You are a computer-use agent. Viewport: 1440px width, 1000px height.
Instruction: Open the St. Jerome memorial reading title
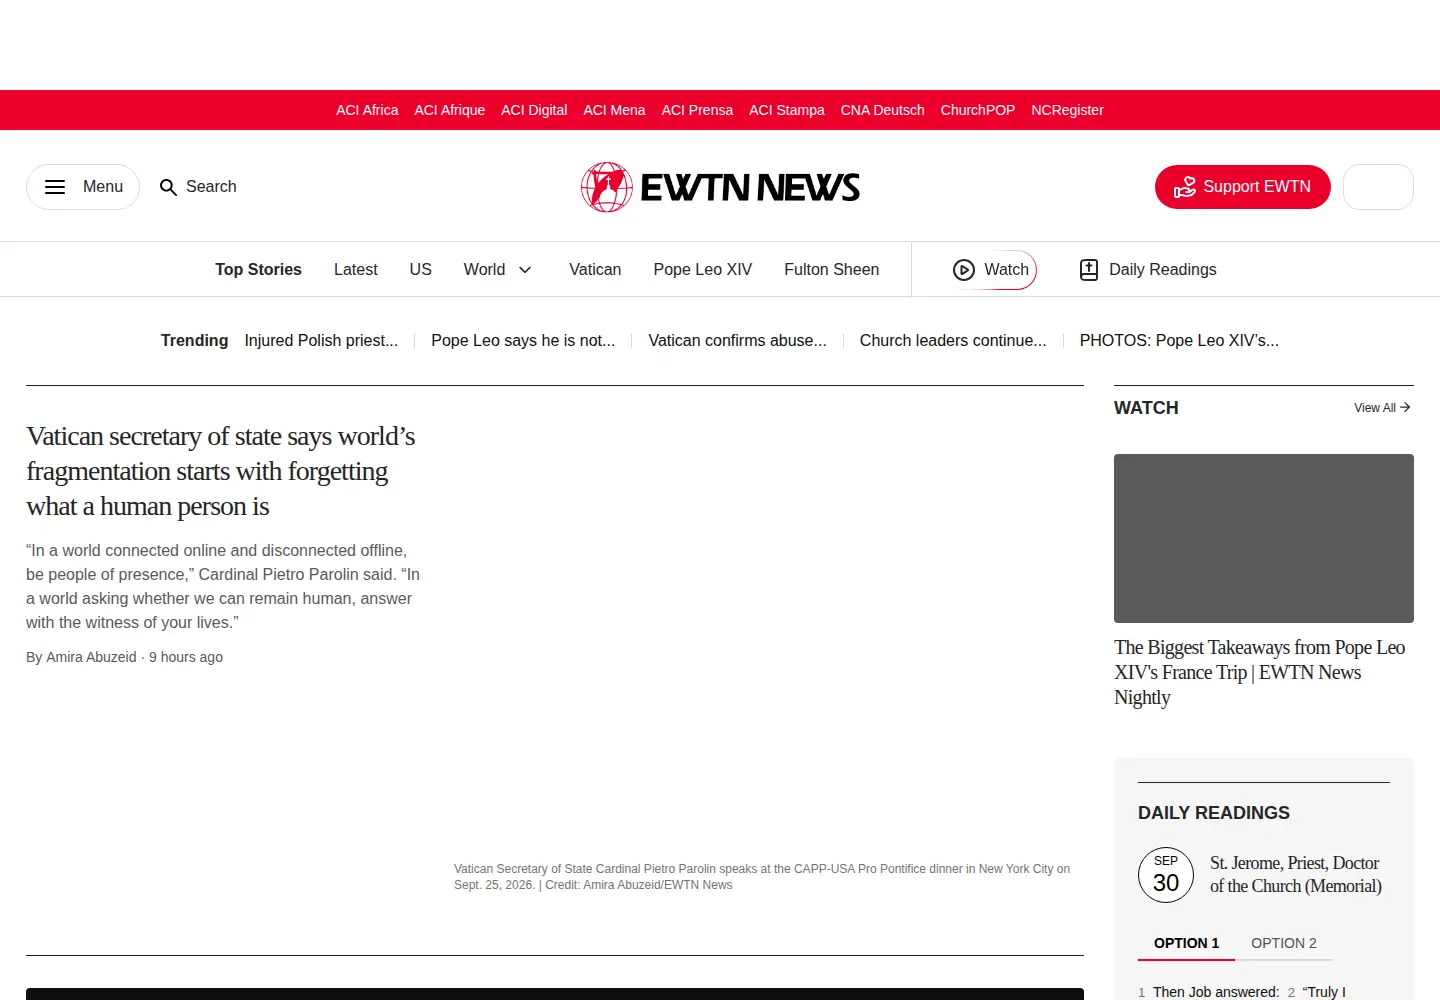pos(1296,874)
